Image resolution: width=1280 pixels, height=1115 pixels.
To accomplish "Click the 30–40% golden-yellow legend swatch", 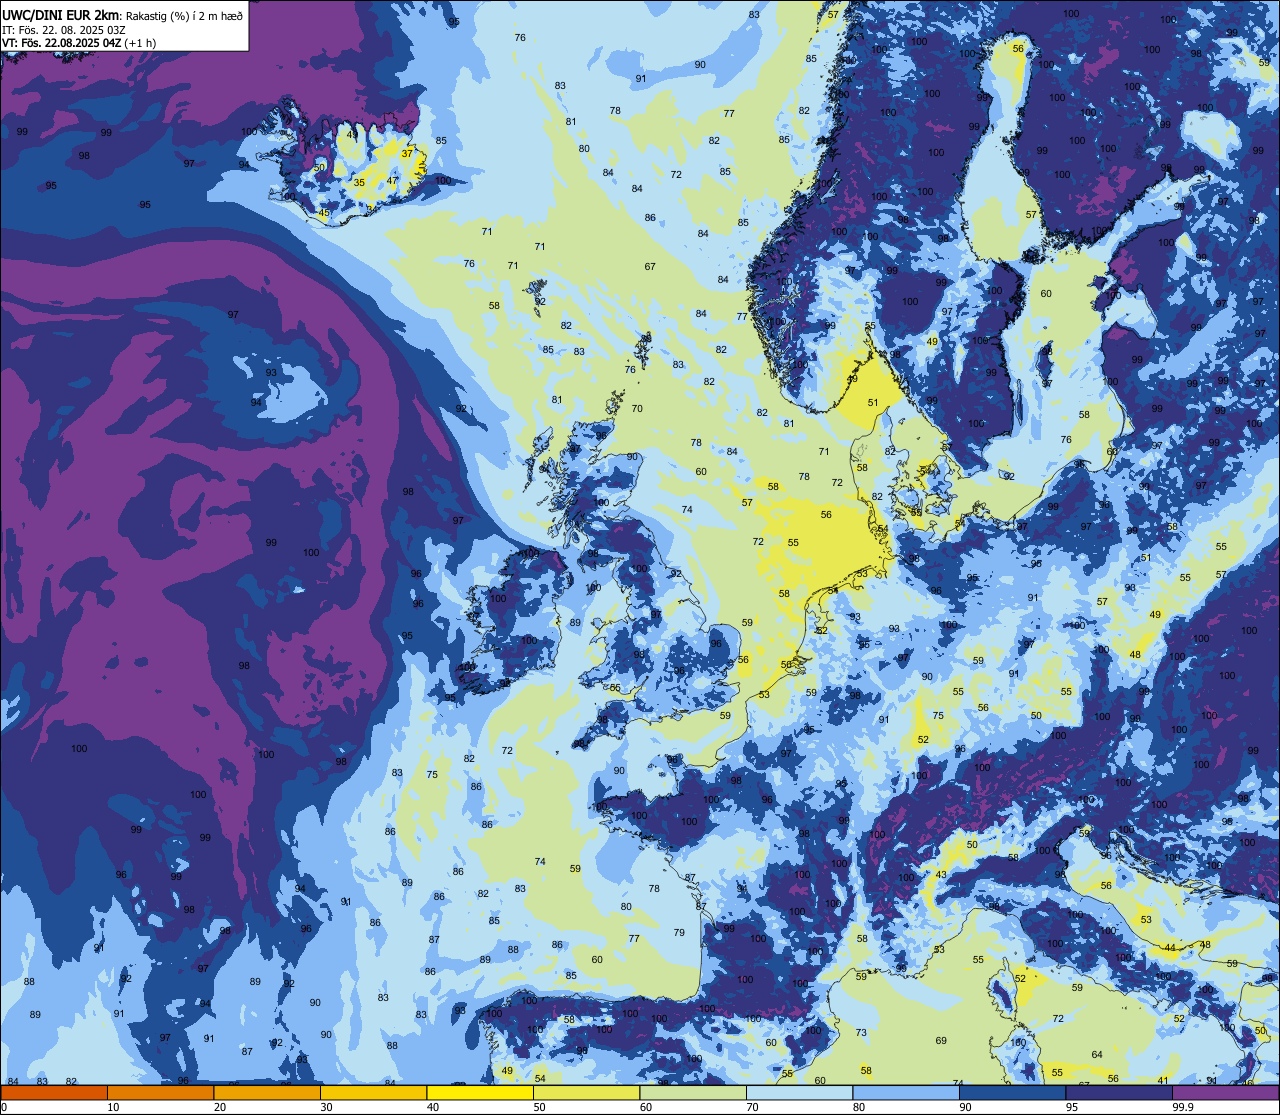I will coord(374,1093).
